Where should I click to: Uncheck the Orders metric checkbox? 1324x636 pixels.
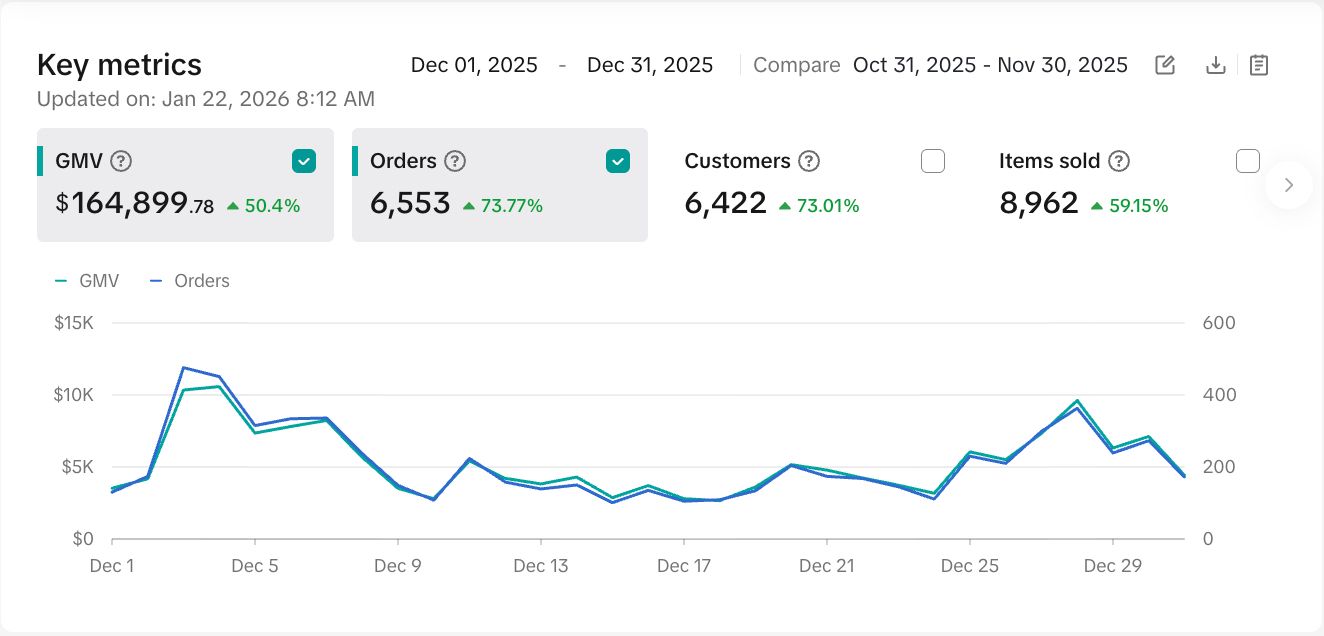(618, 161)
